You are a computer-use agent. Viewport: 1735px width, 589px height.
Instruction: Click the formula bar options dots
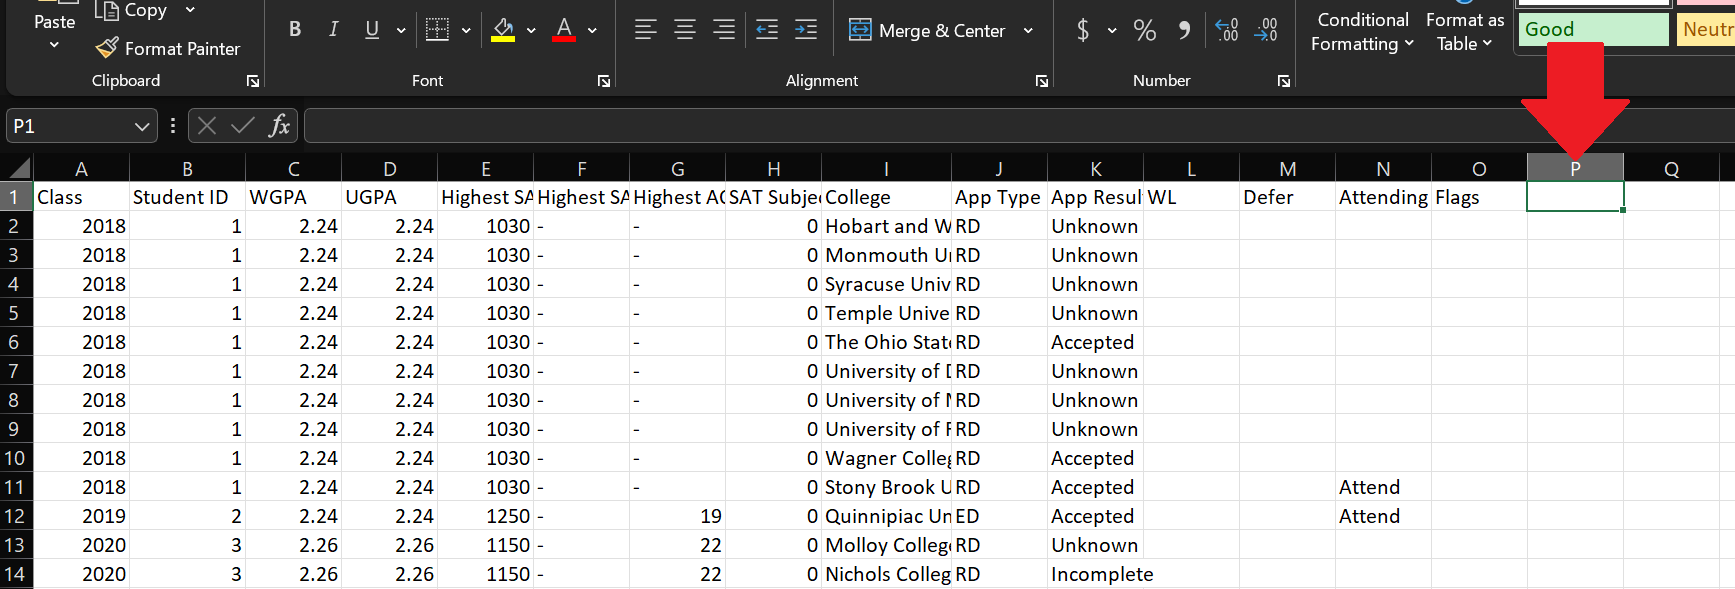tap(173, 125)
